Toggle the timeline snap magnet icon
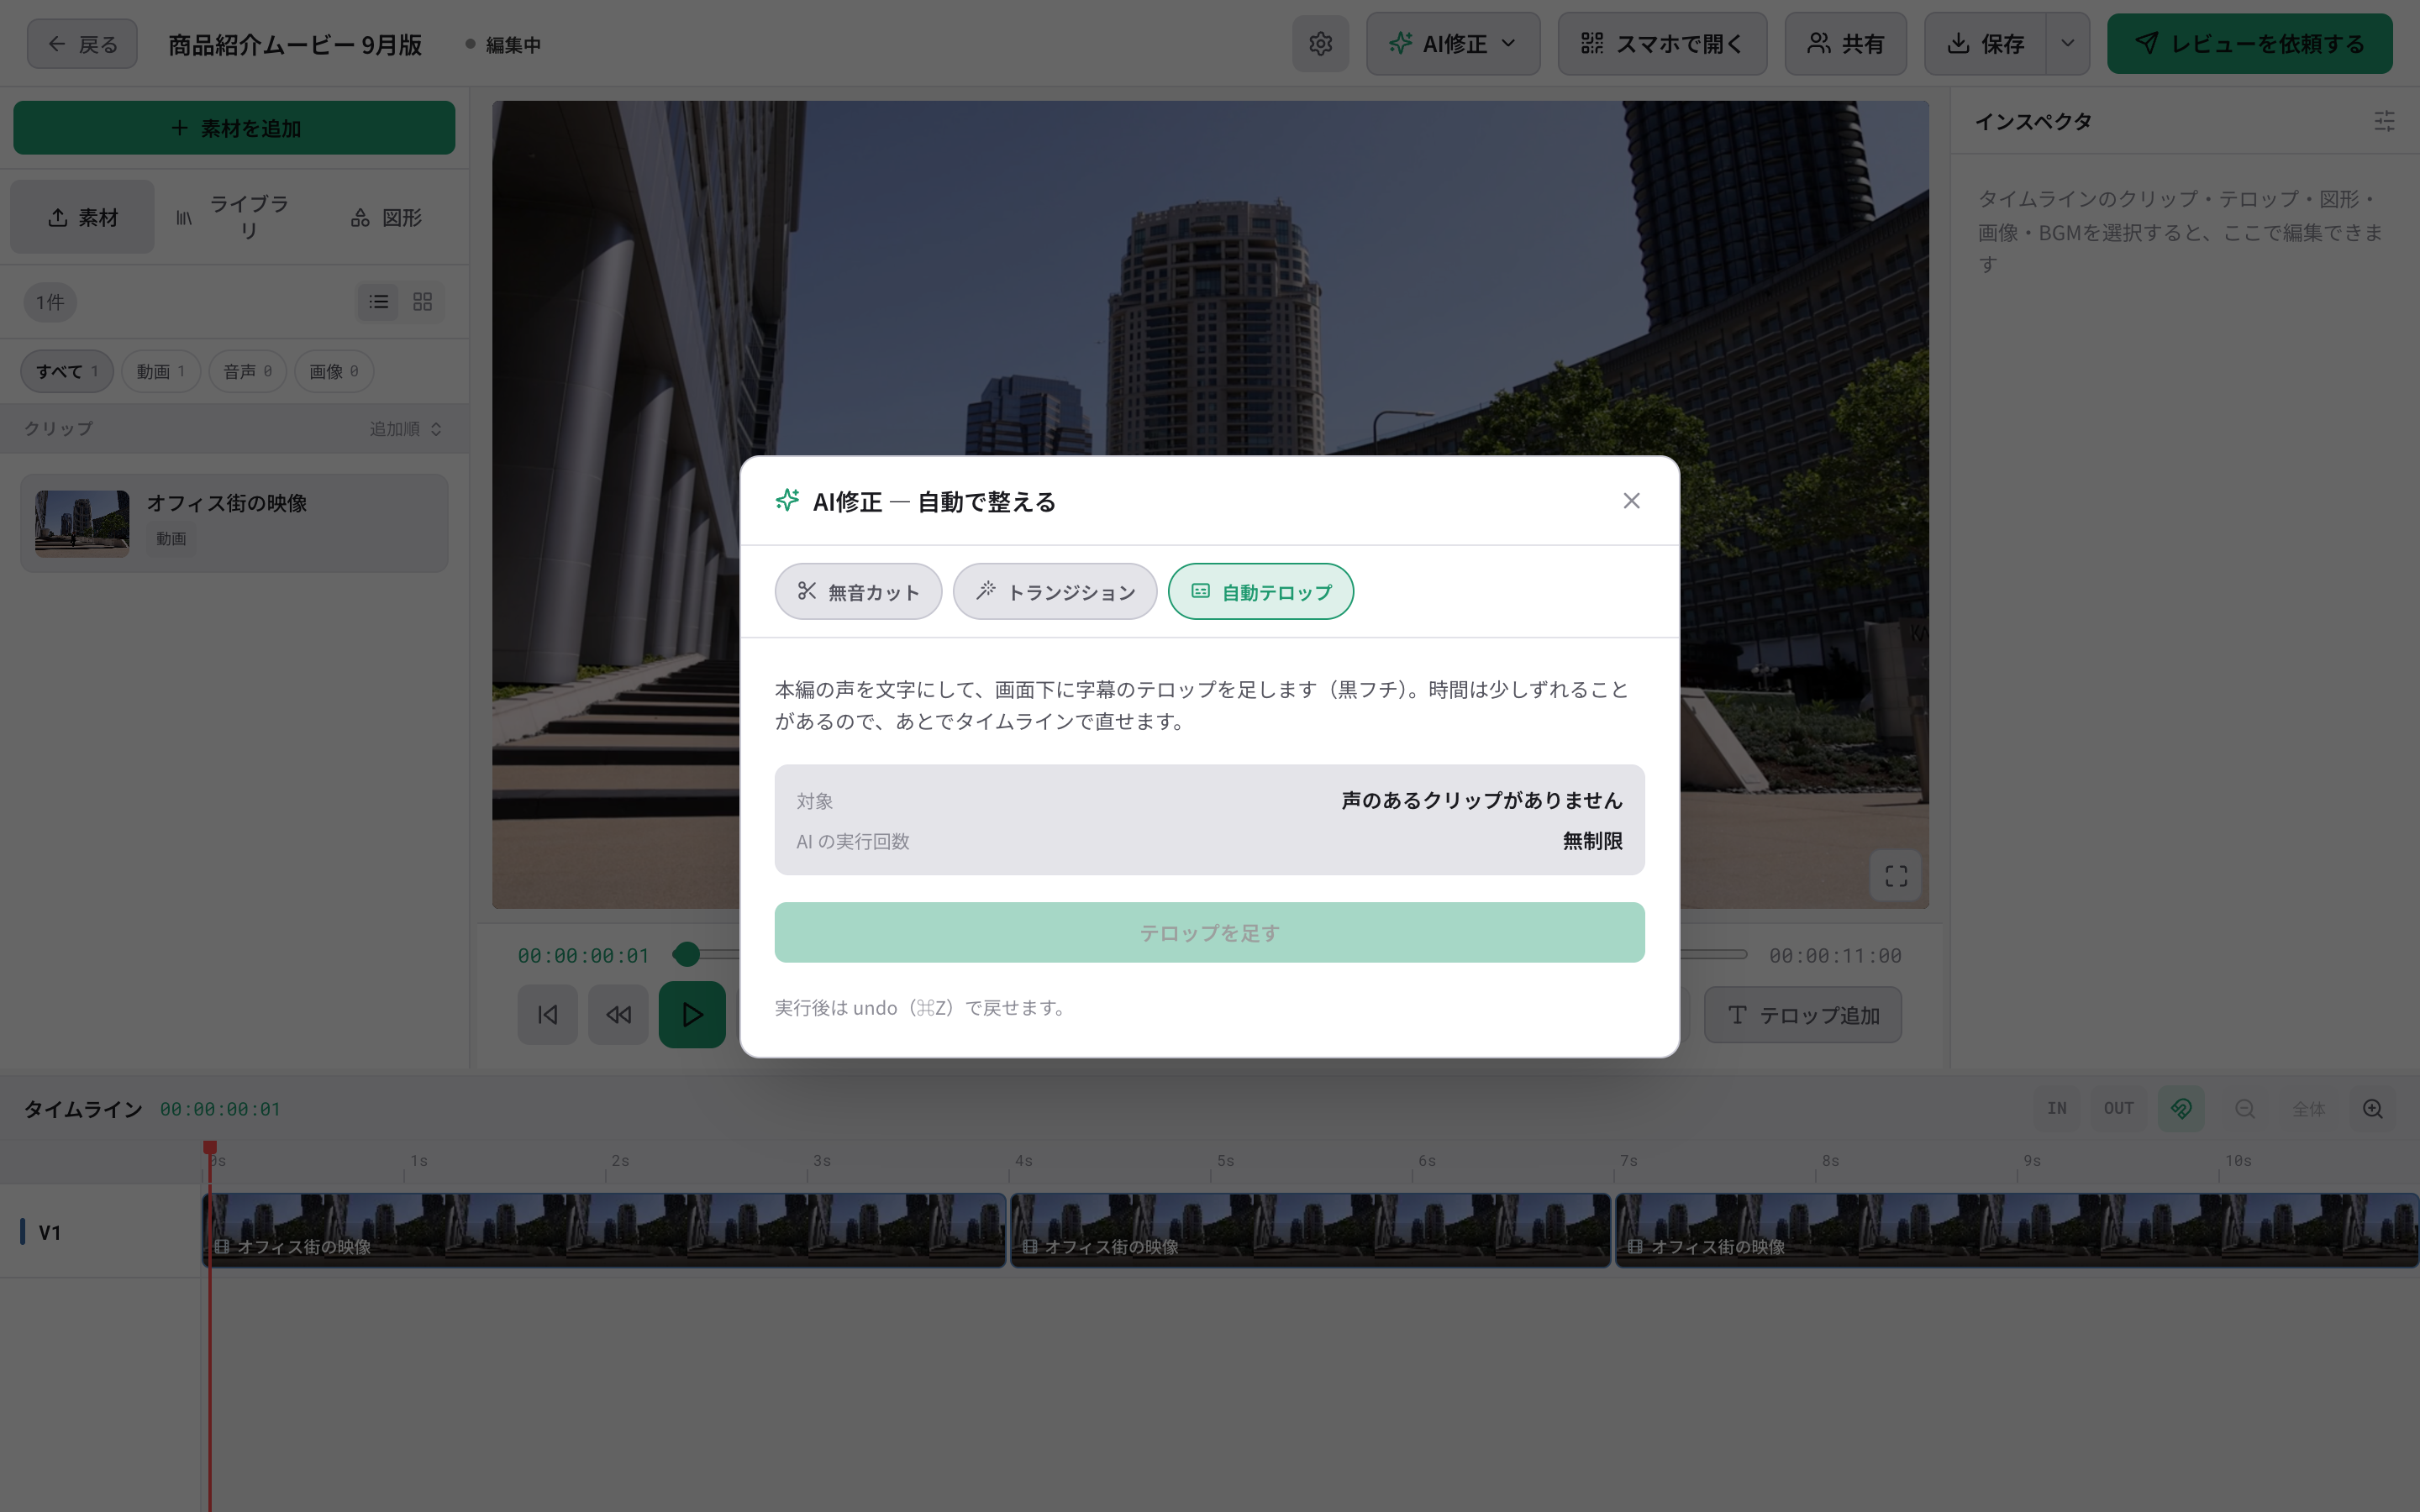Image resolution: width=2420 pixels, height=1512 pixels. (x=2181, y=1109)
